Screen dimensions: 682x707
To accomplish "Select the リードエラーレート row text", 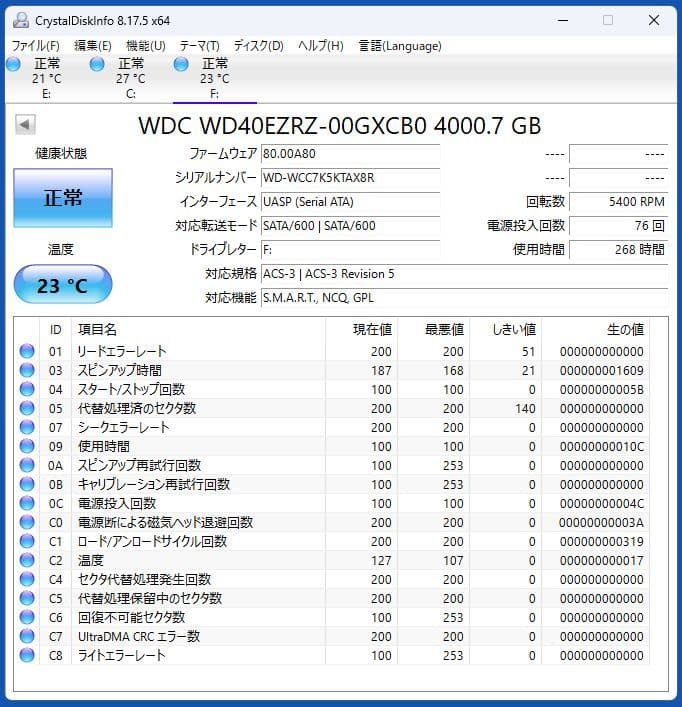I will point(122,351).
